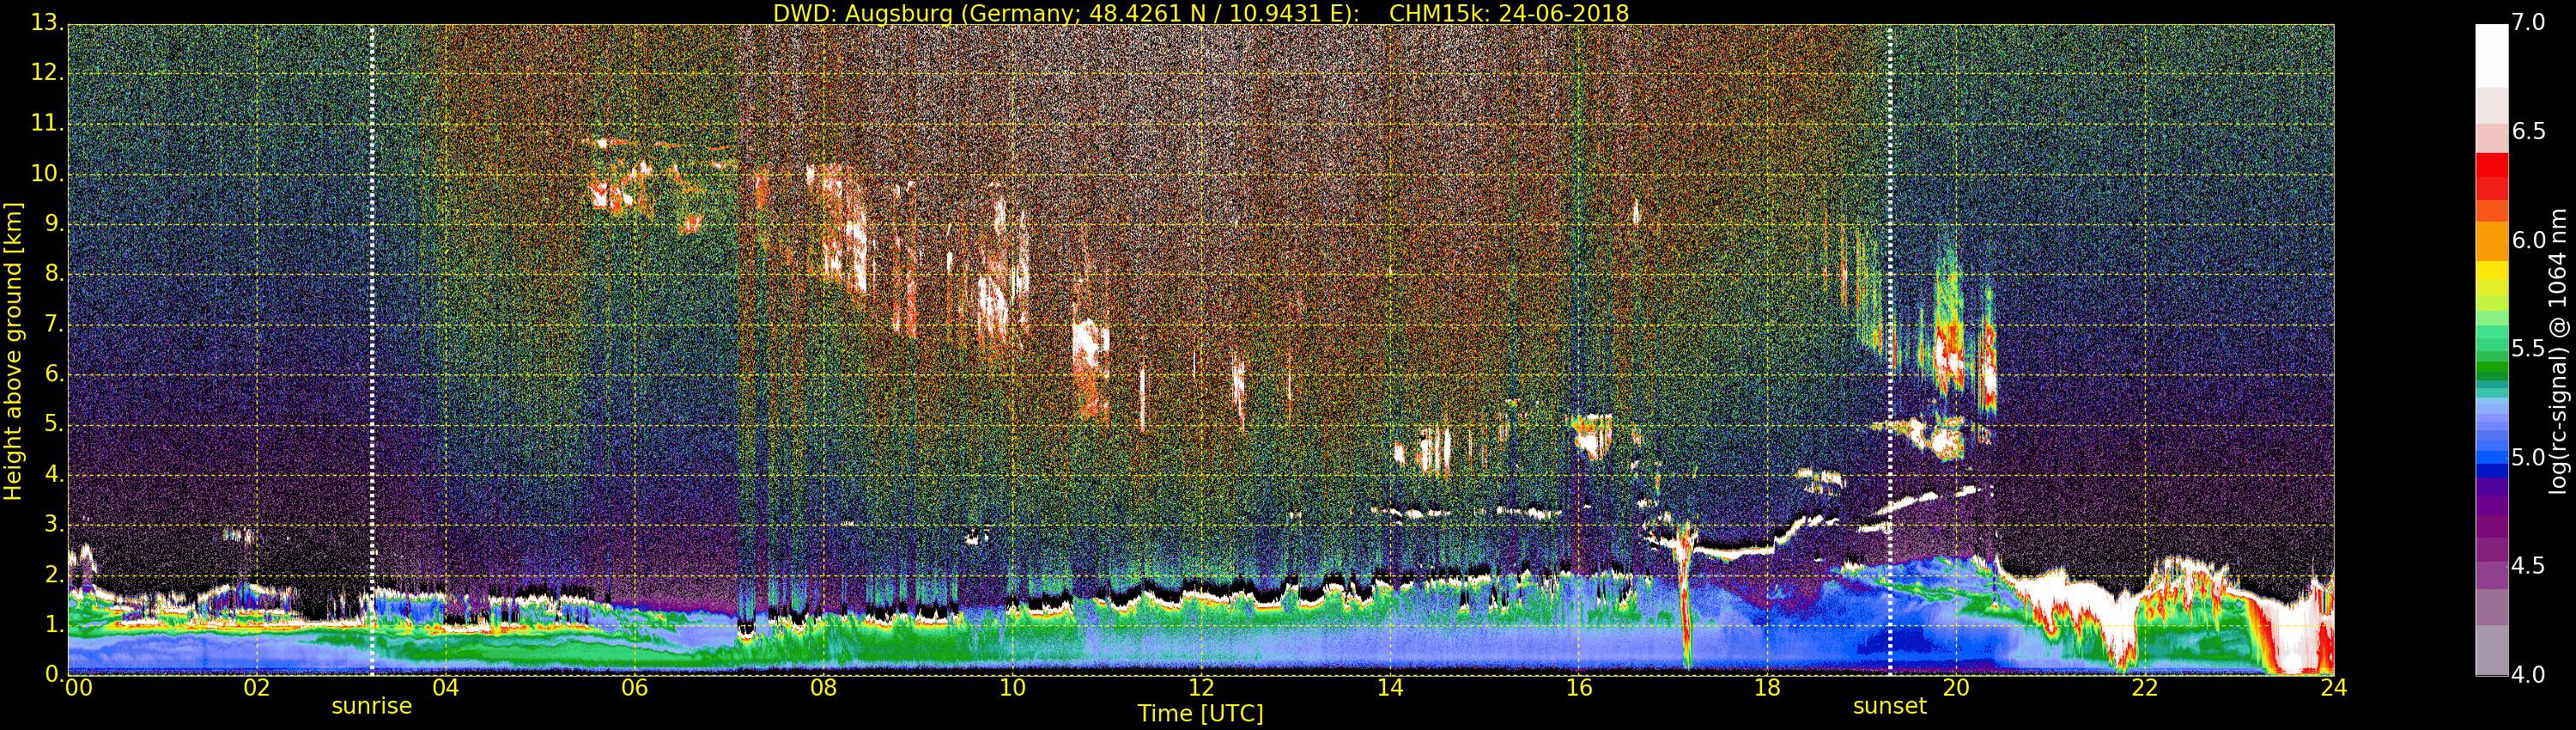
Task: Click the dotted white sunrise line in plot
Action: click(x=371, y=350)
